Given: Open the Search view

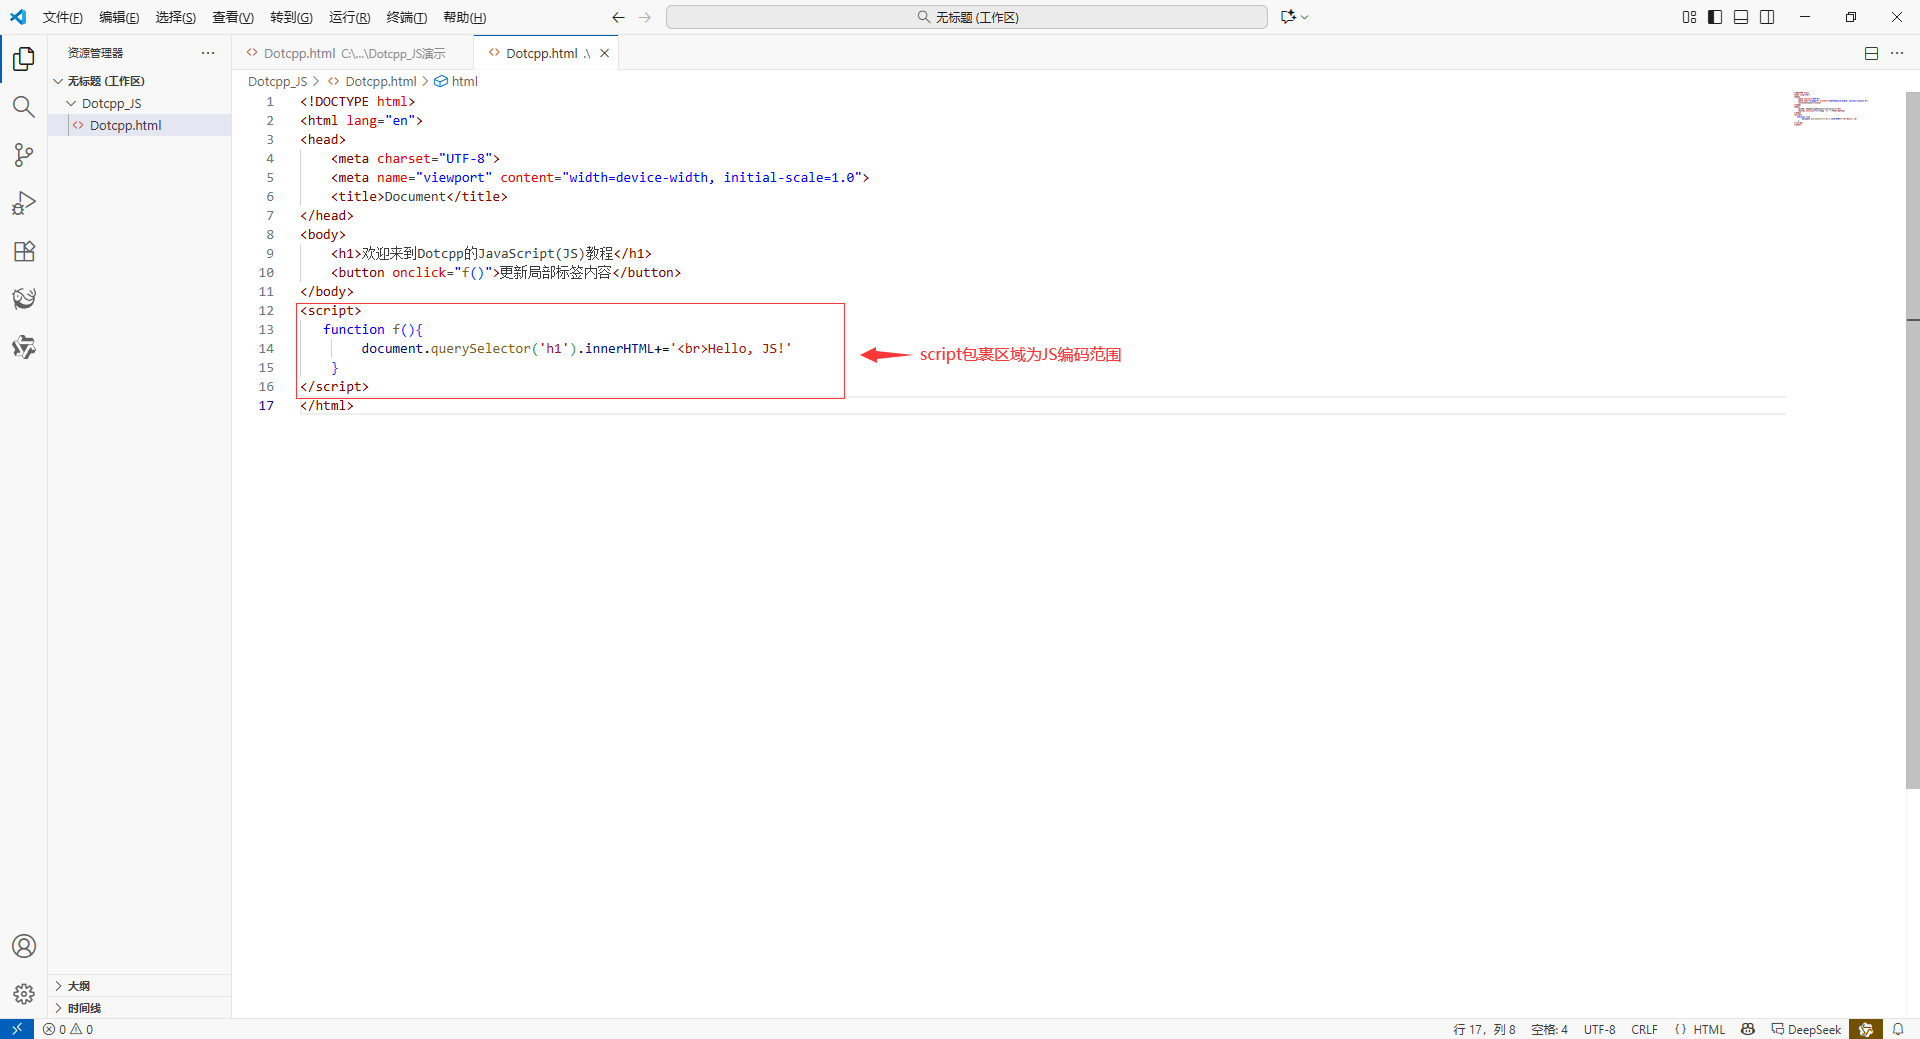Looking at the screenshot, I should click(x=23, y=107).
